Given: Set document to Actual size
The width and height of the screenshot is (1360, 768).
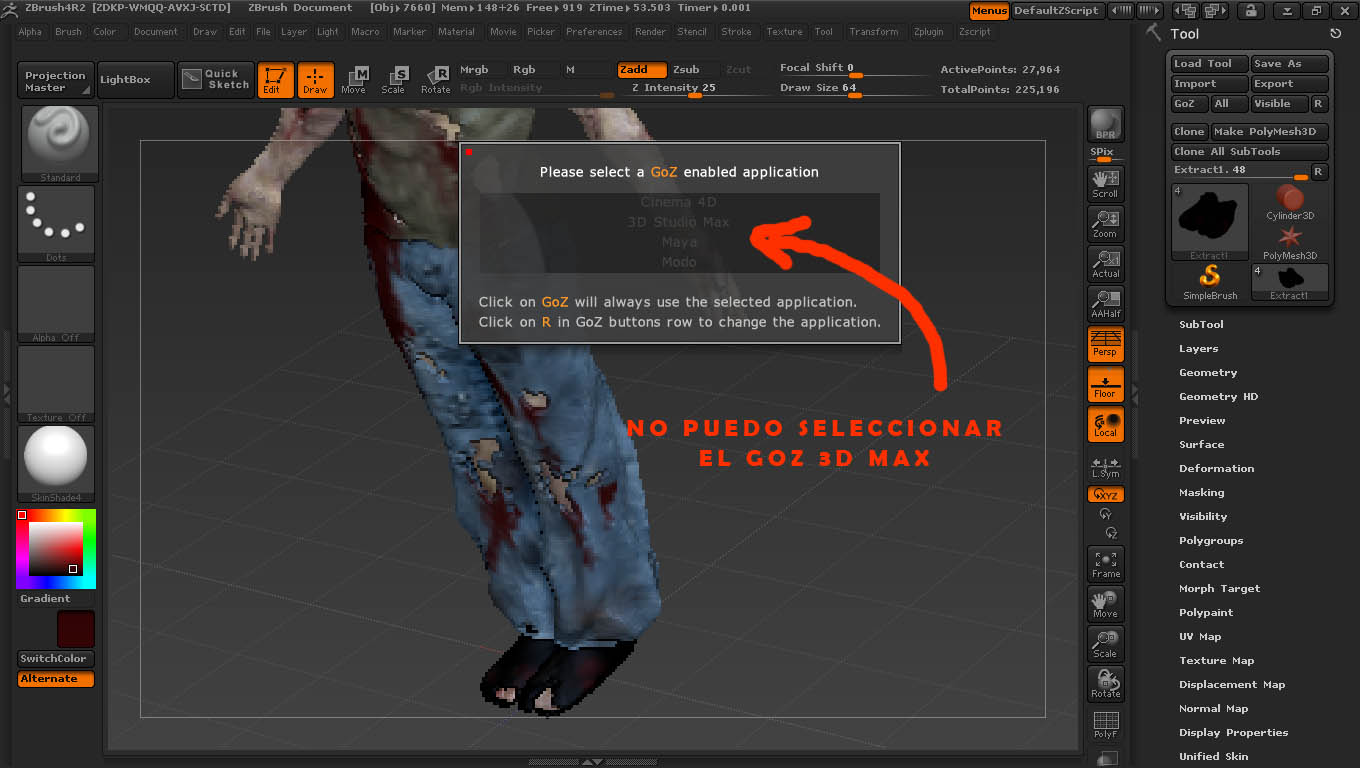Looking at the screenshot, I should coord(1105,264).
